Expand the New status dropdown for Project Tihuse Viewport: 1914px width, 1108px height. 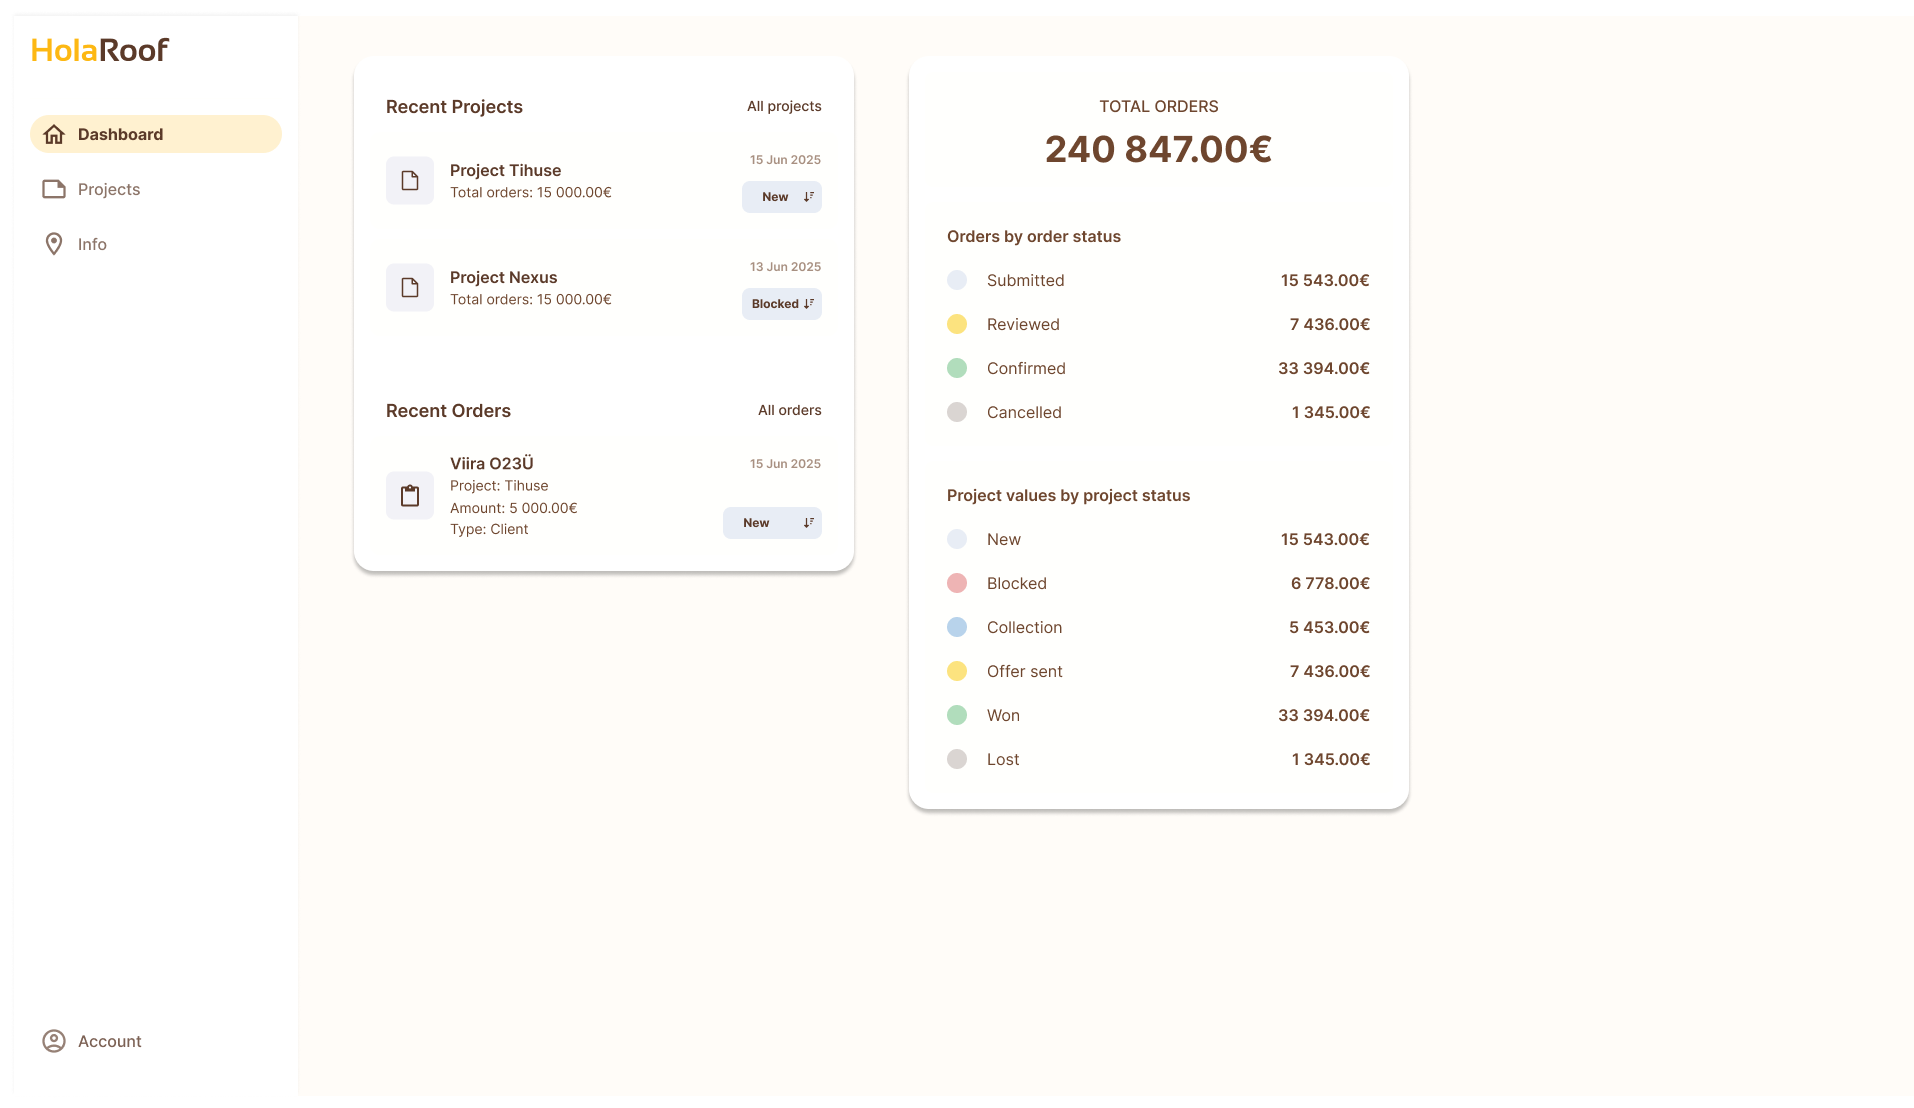(782, 197)
